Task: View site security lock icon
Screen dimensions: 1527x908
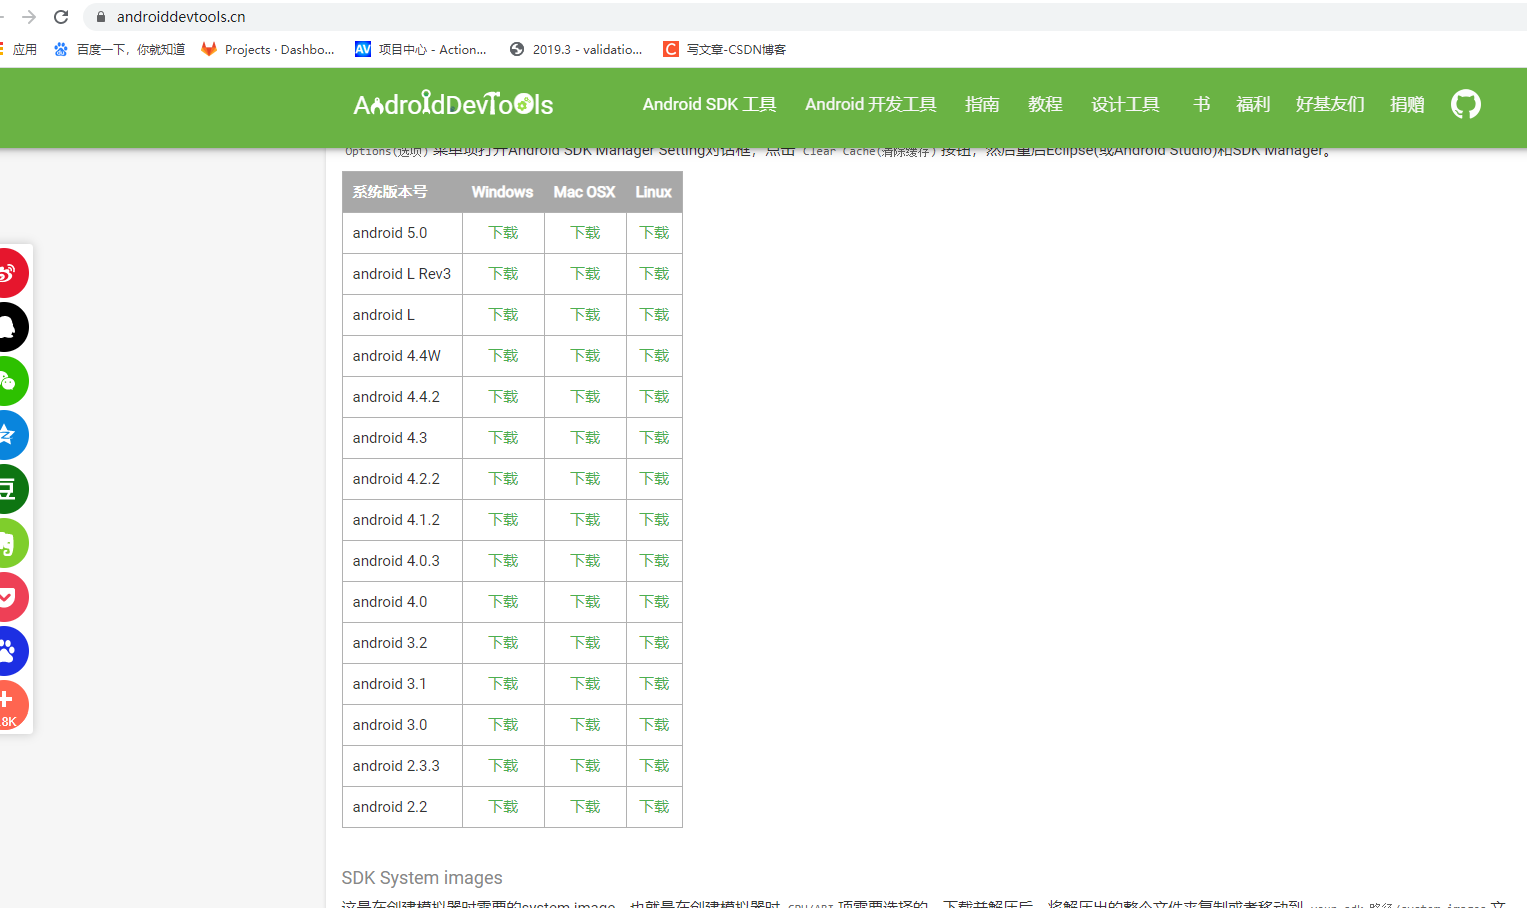Action: tap(100, 17)
